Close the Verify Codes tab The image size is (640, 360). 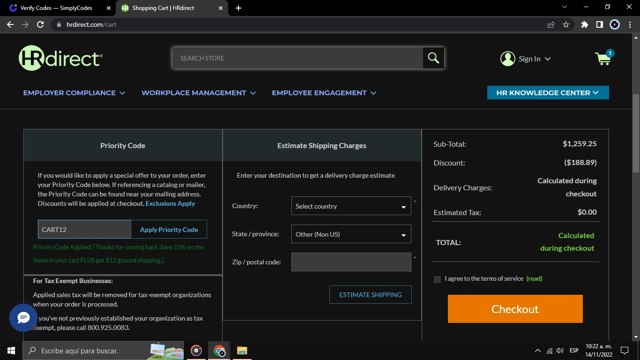(x=108, y=8)
